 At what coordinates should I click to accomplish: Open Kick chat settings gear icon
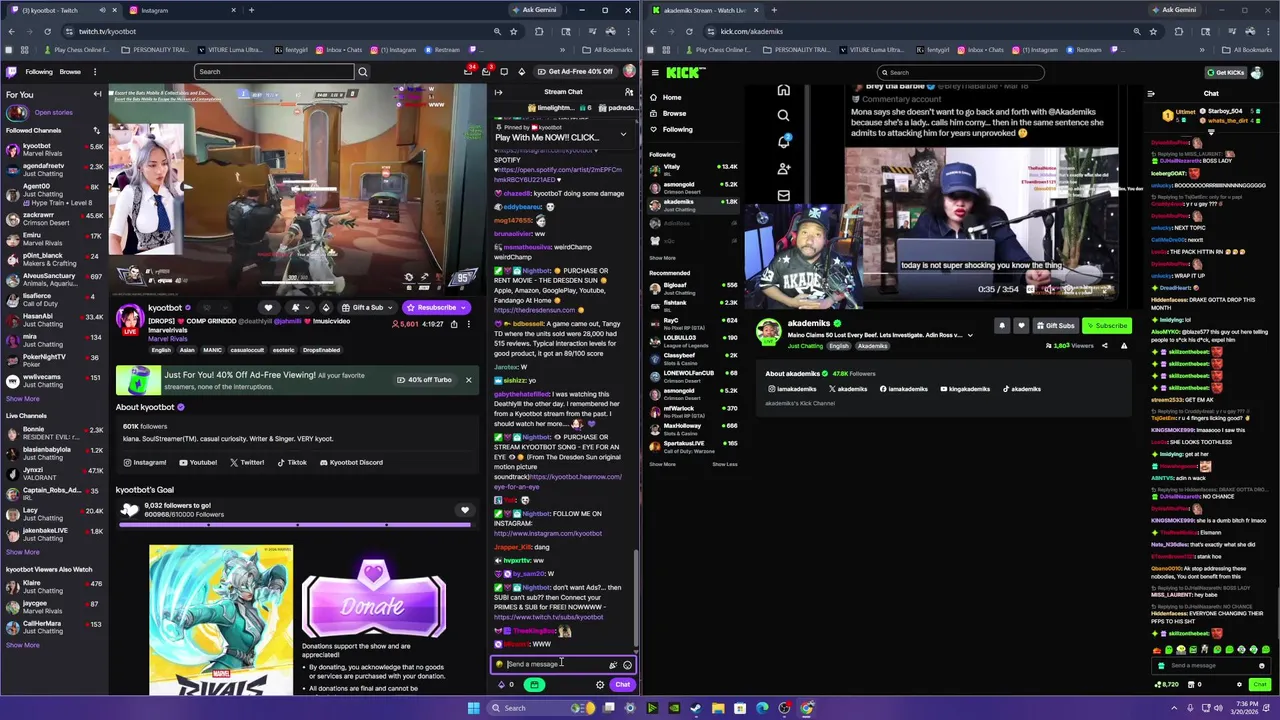pyautogui.click(x=1239, y=685)
